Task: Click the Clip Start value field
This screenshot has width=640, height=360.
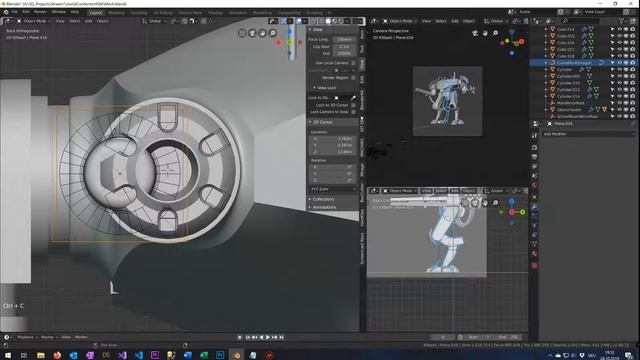Action: pos(344,47)
